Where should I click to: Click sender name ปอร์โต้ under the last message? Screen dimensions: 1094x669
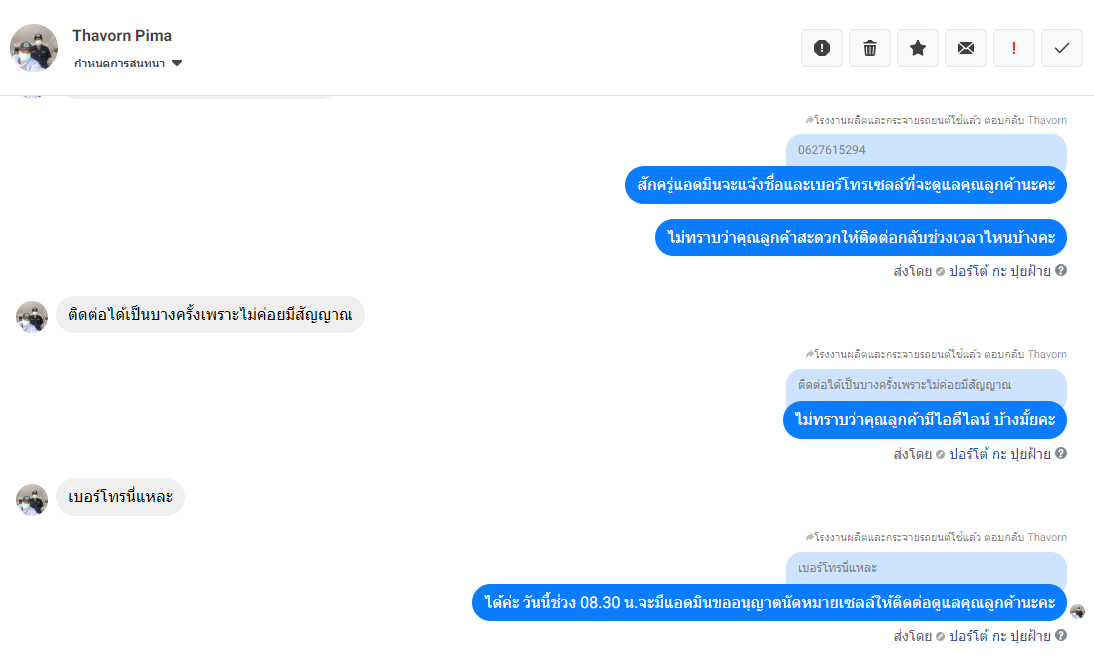tap(969, 636)
